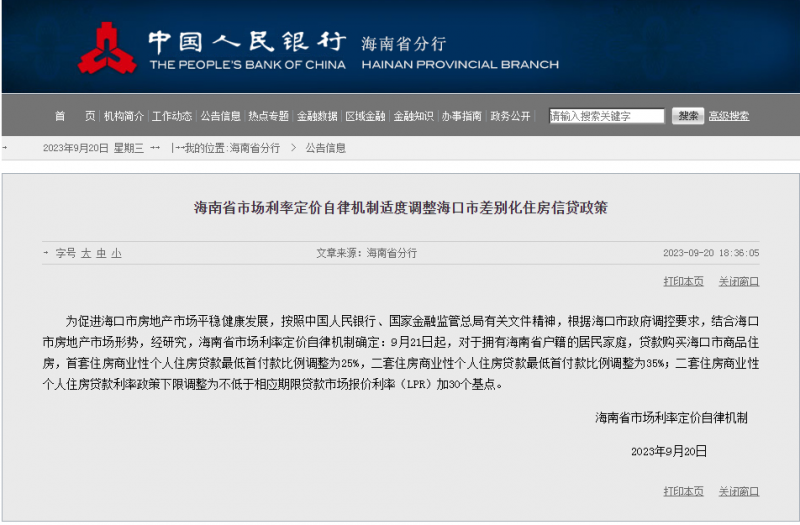
Task: Click the top 打印本页 print link
Action: click(x=683, y=281)
